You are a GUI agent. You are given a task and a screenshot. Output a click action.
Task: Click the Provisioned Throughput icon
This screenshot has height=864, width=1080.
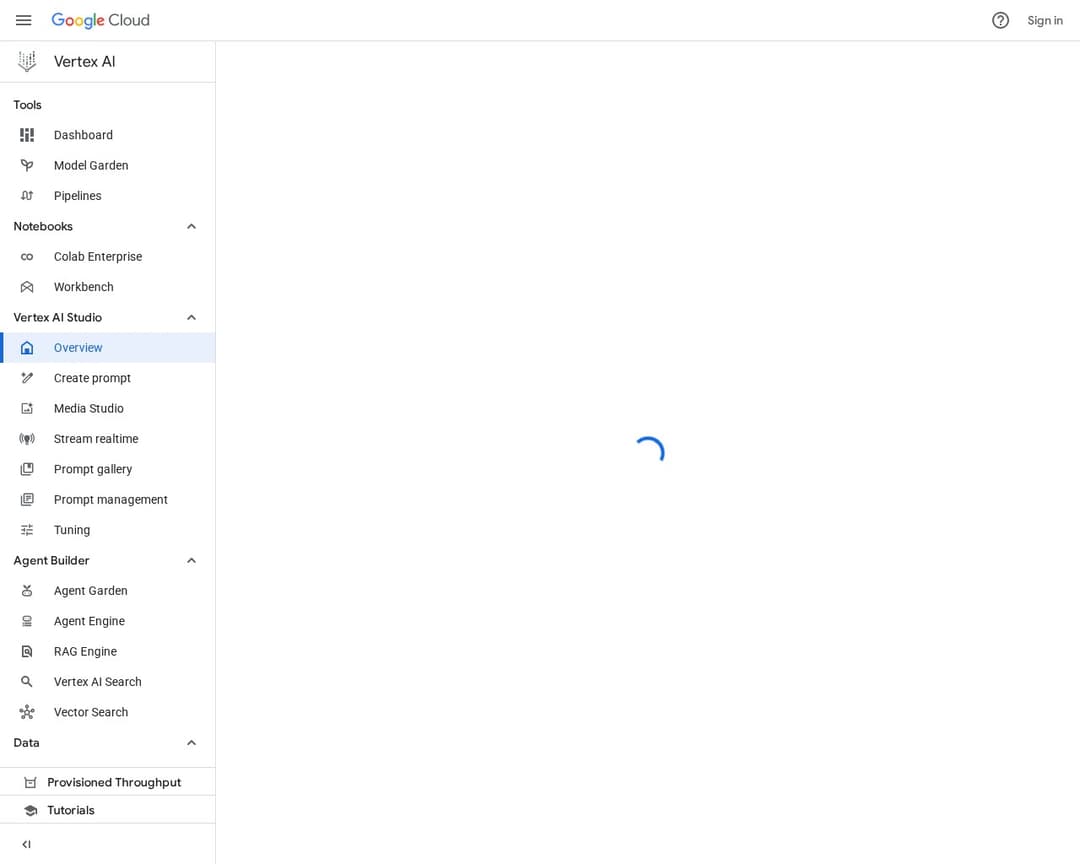[x=30, y=782]
